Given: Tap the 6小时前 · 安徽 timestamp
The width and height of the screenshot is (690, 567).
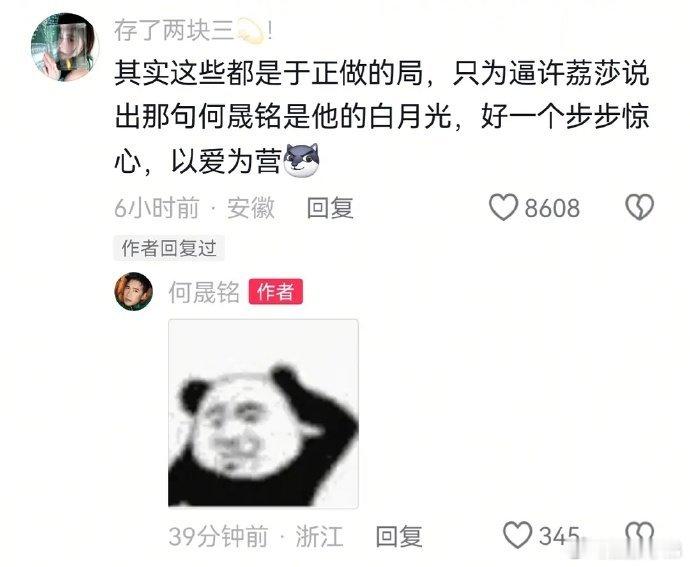Looking at the screenshot, I should click(195, 208).
